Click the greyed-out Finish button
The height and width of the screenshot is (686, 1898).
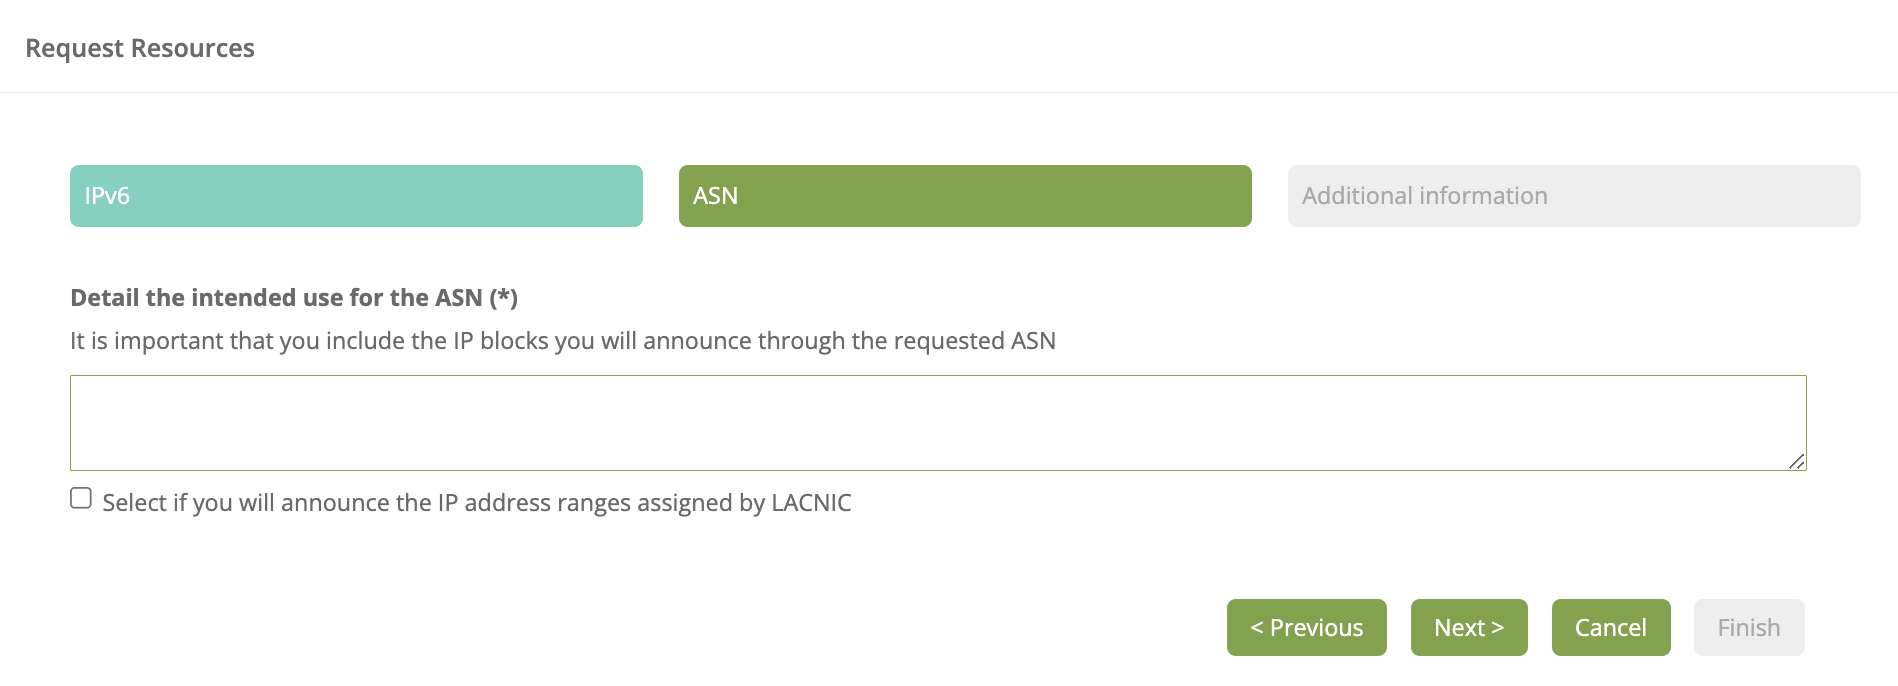(1748, 627)
